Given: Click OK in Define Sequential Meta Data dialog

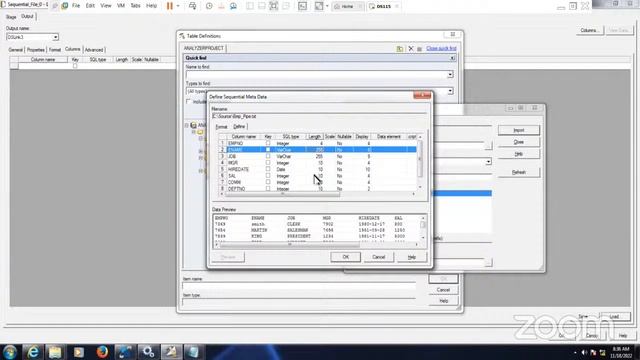Looking at the screenshot, I should tap(345, 257).
